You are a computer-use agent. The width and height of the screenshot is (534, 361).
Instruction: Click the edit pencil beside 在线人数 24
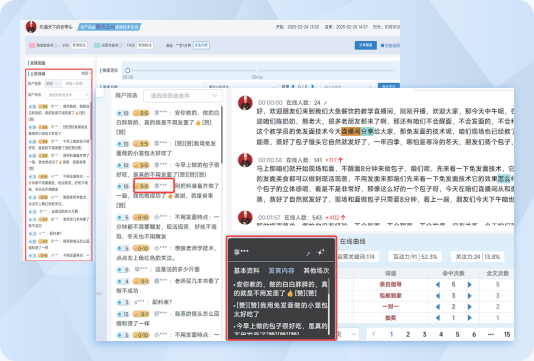tap(326, 103)
